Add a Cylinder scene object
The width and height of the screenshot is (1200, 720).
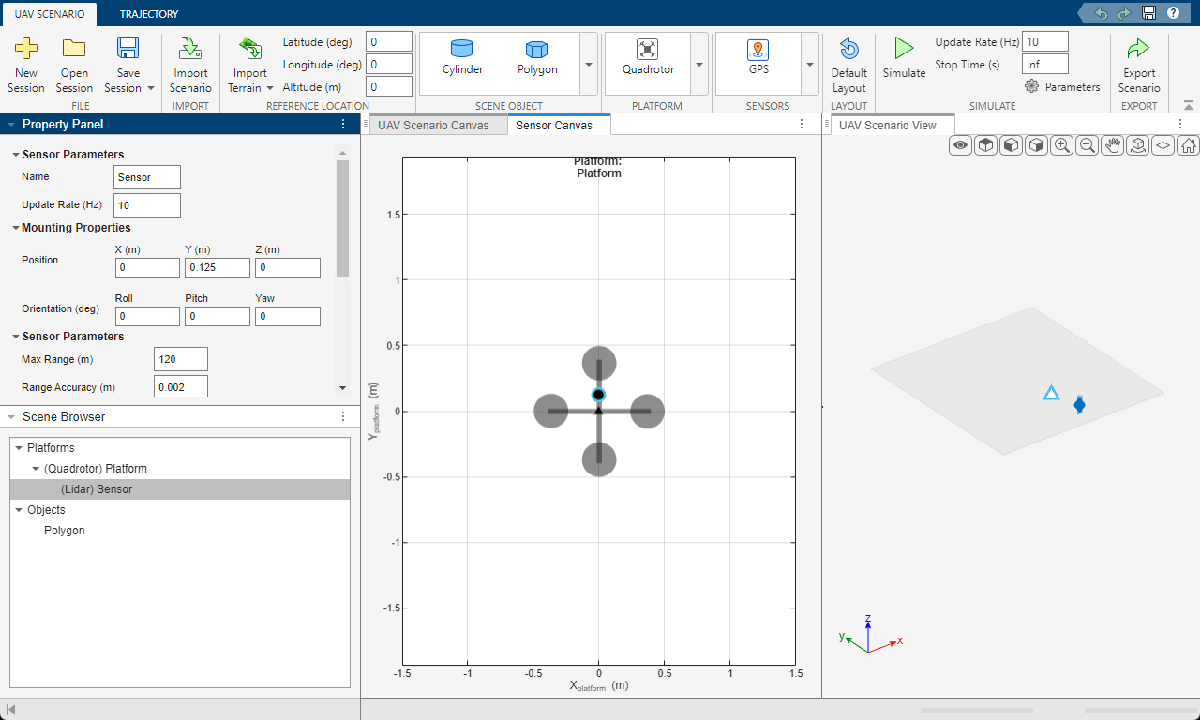462,56
